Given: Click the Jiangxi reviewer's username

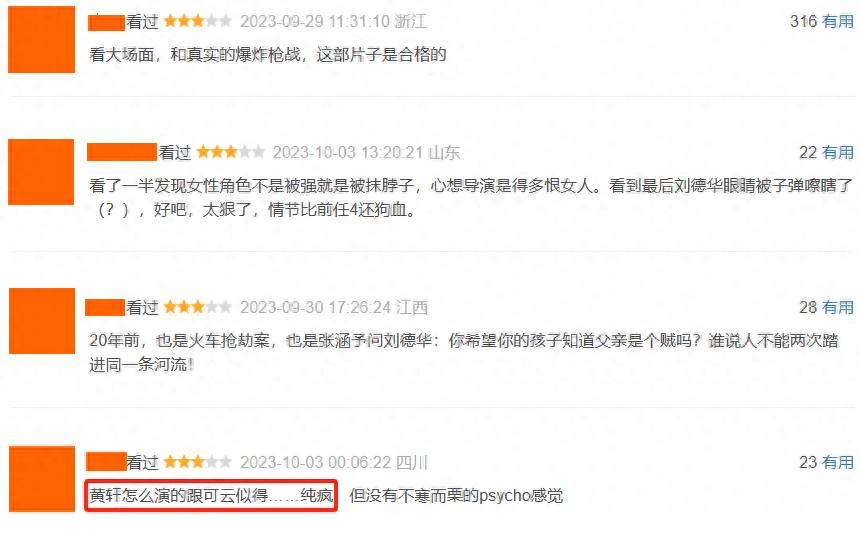Looking at the screenshot, I should pos(105,307).
